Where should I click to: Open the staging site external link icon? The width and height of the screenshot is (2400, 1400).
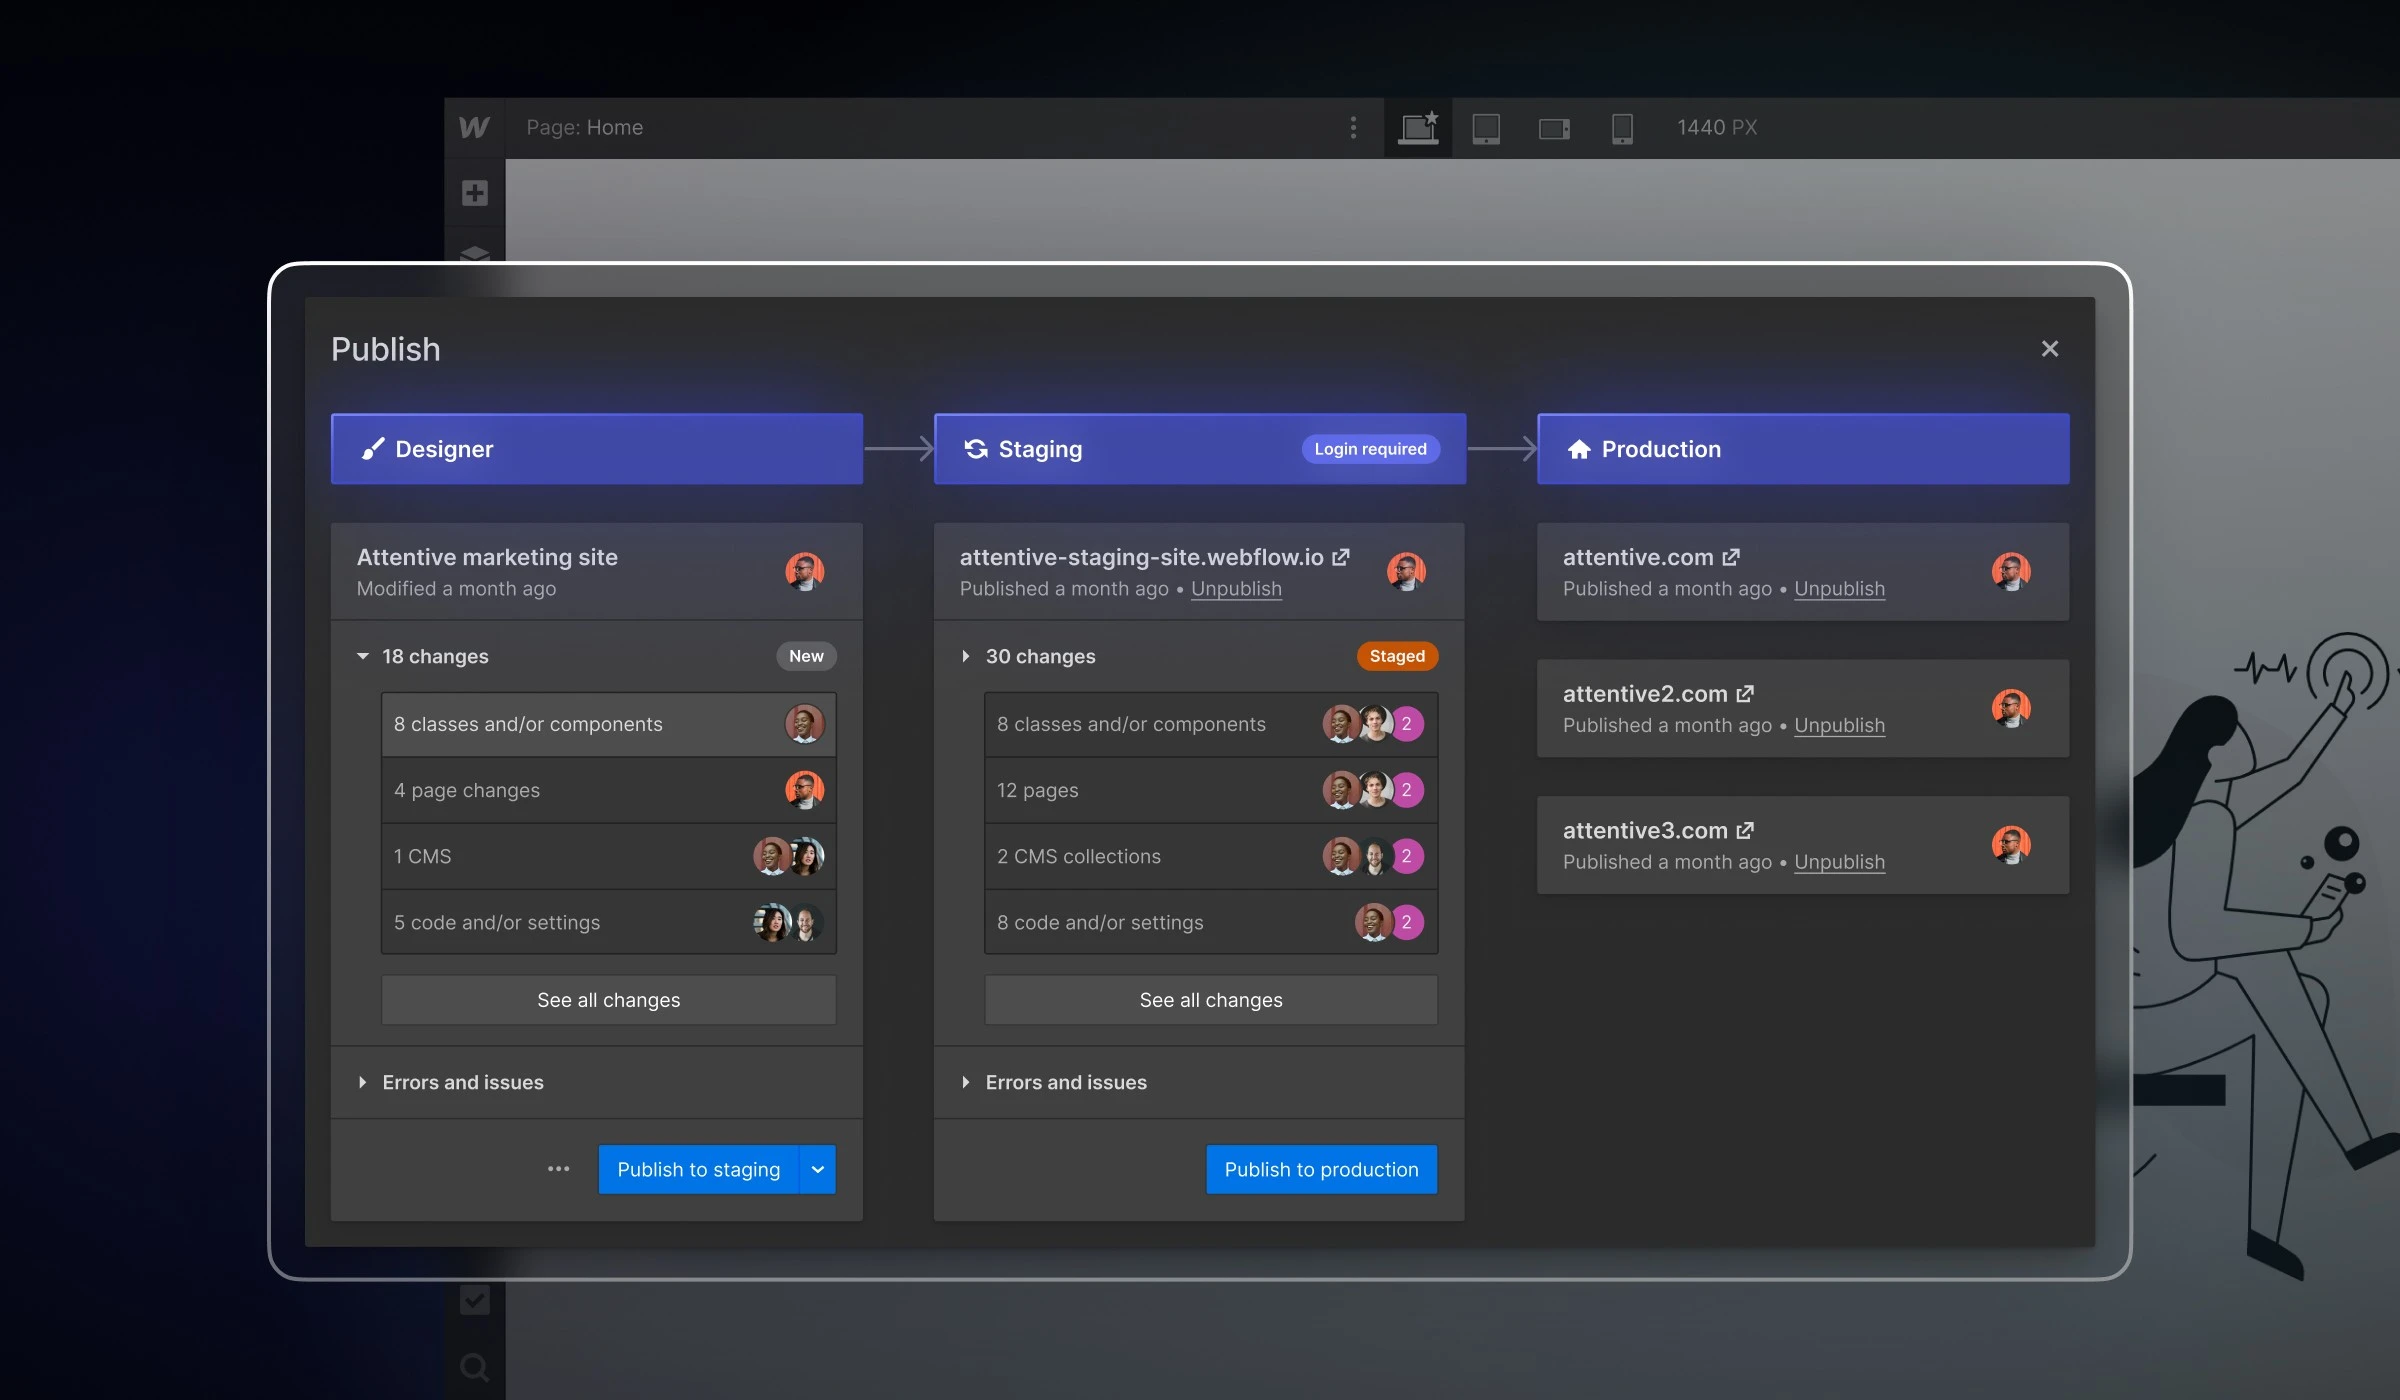pyautogui.click(x=1341, y=557)
